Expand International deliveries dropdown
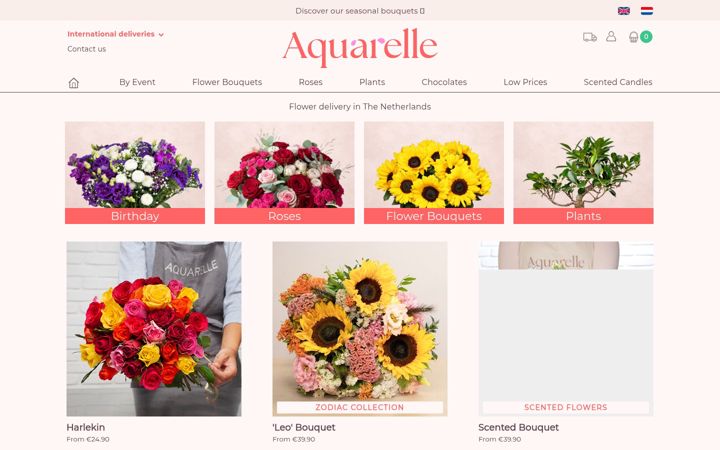Screen dimensions: 720x450 tap(115, 34)
